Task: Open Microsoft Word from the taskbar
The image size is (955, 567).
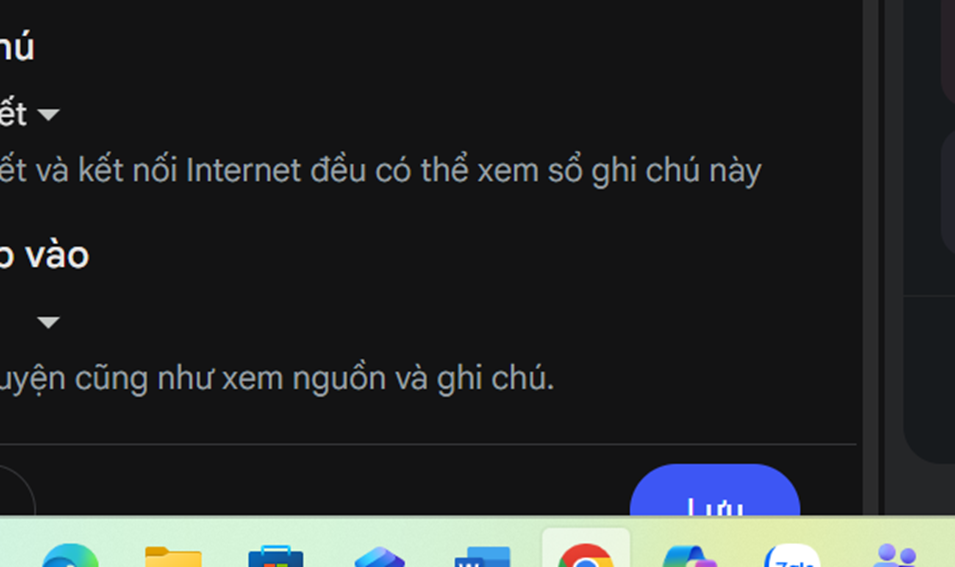Action: point(482,557)
